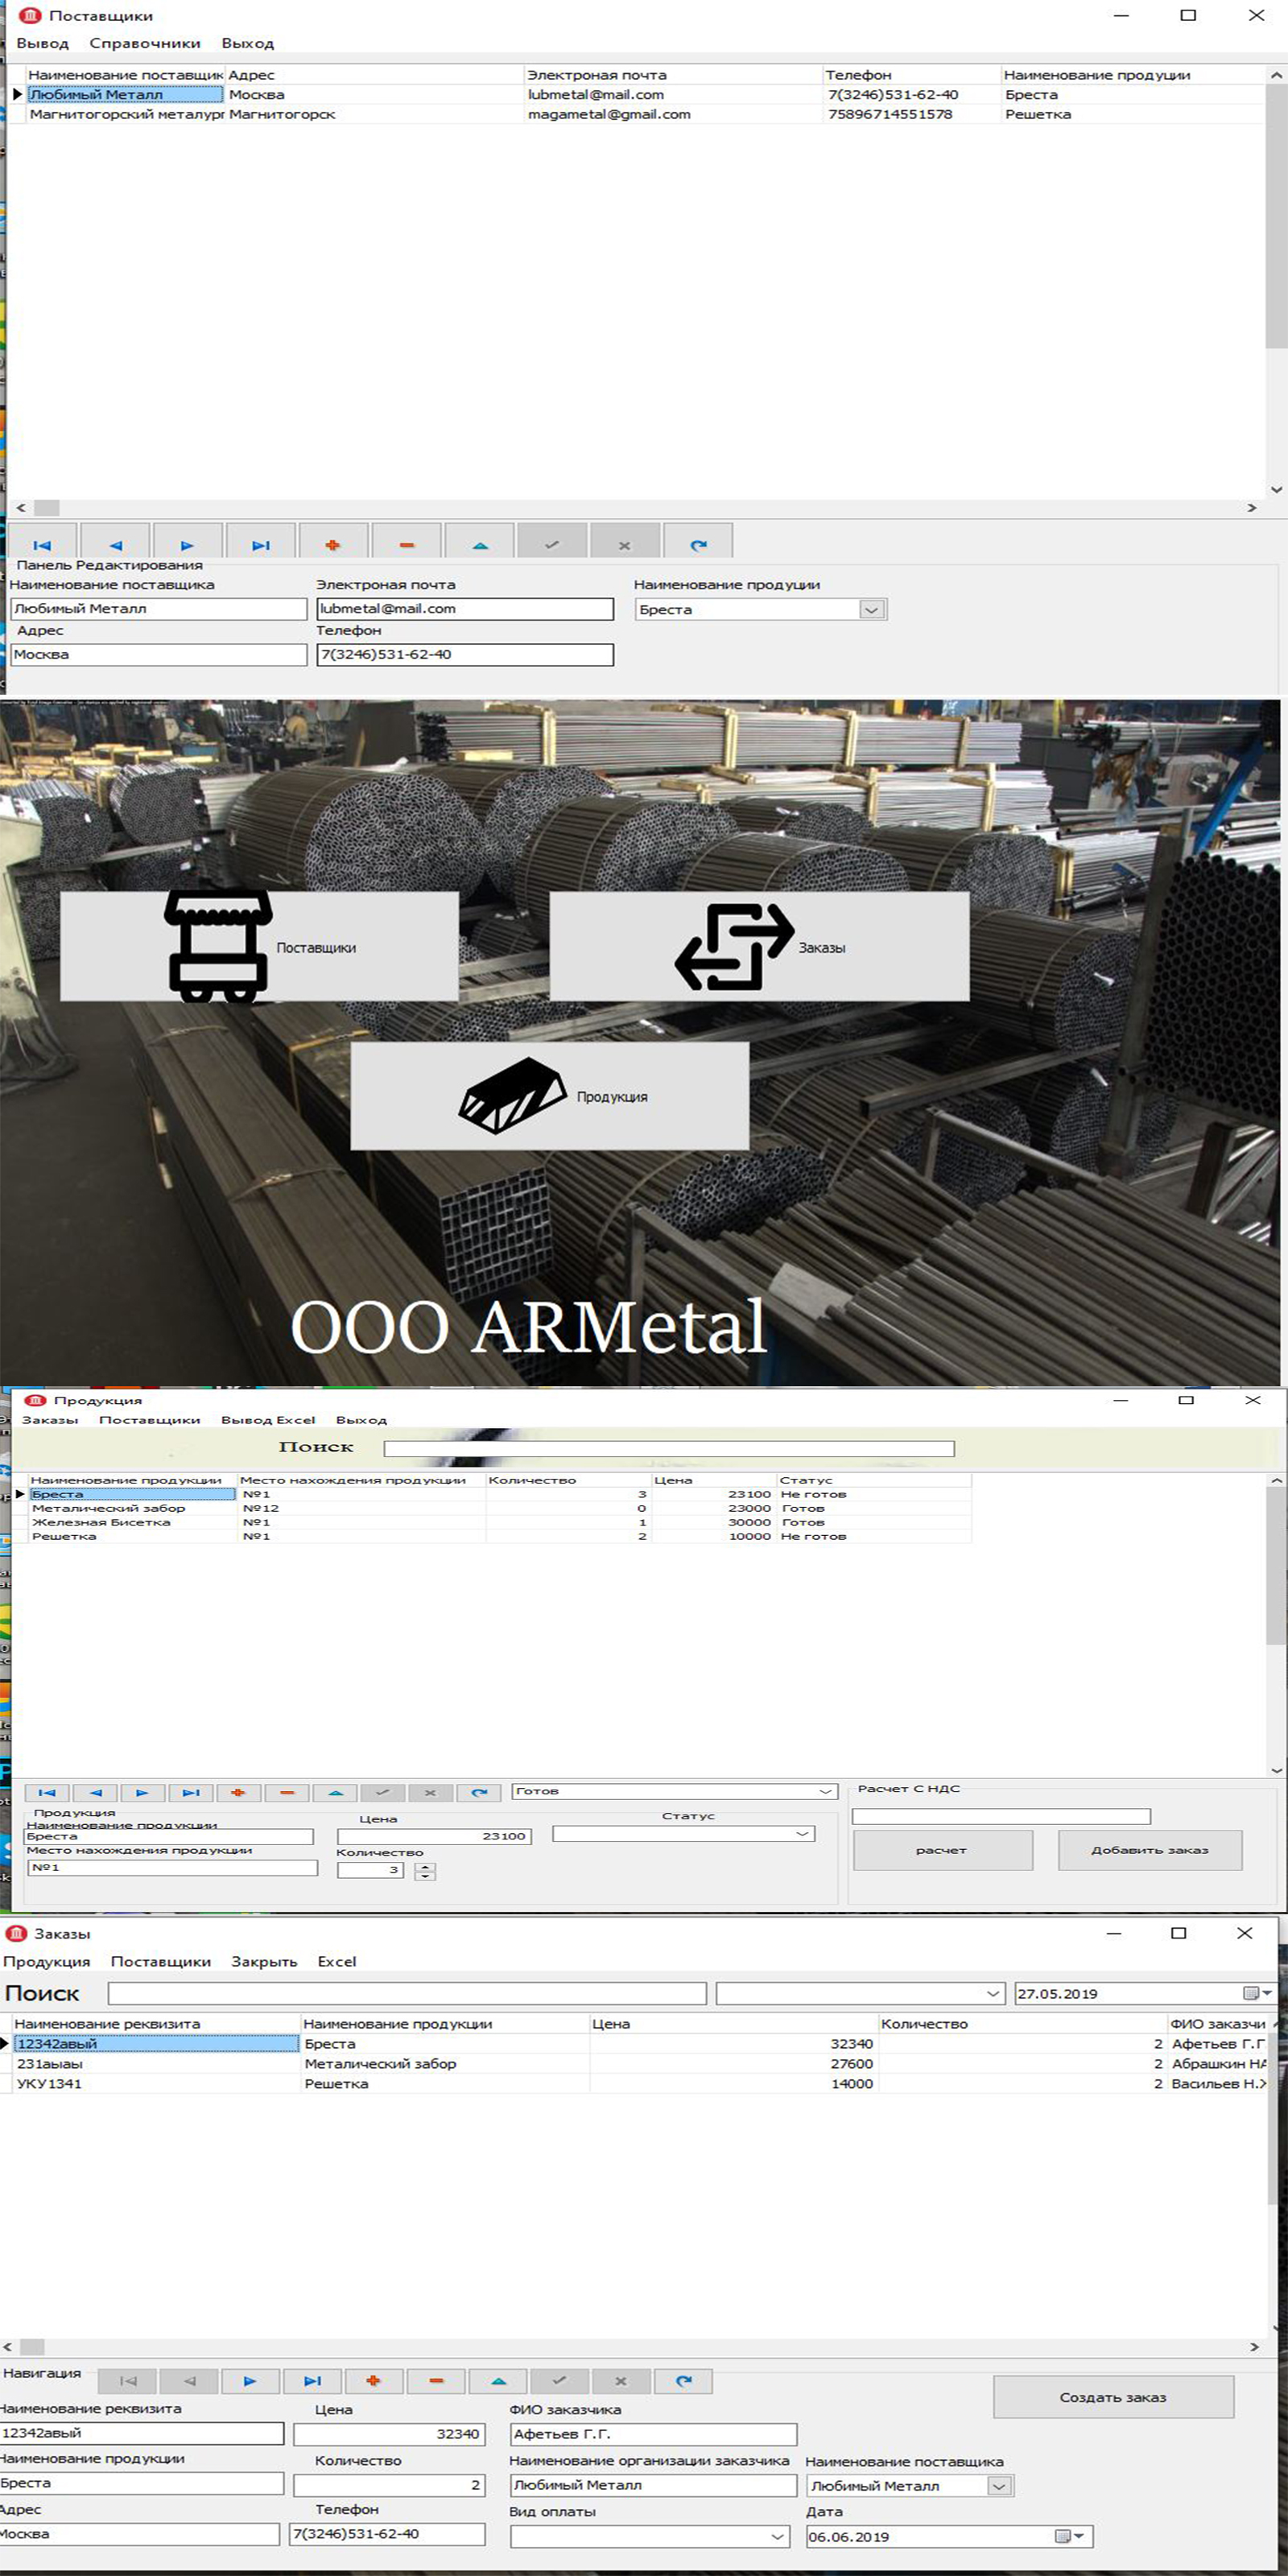Click Закрыть menu in Заказы window

click(x=264, y=1962)
